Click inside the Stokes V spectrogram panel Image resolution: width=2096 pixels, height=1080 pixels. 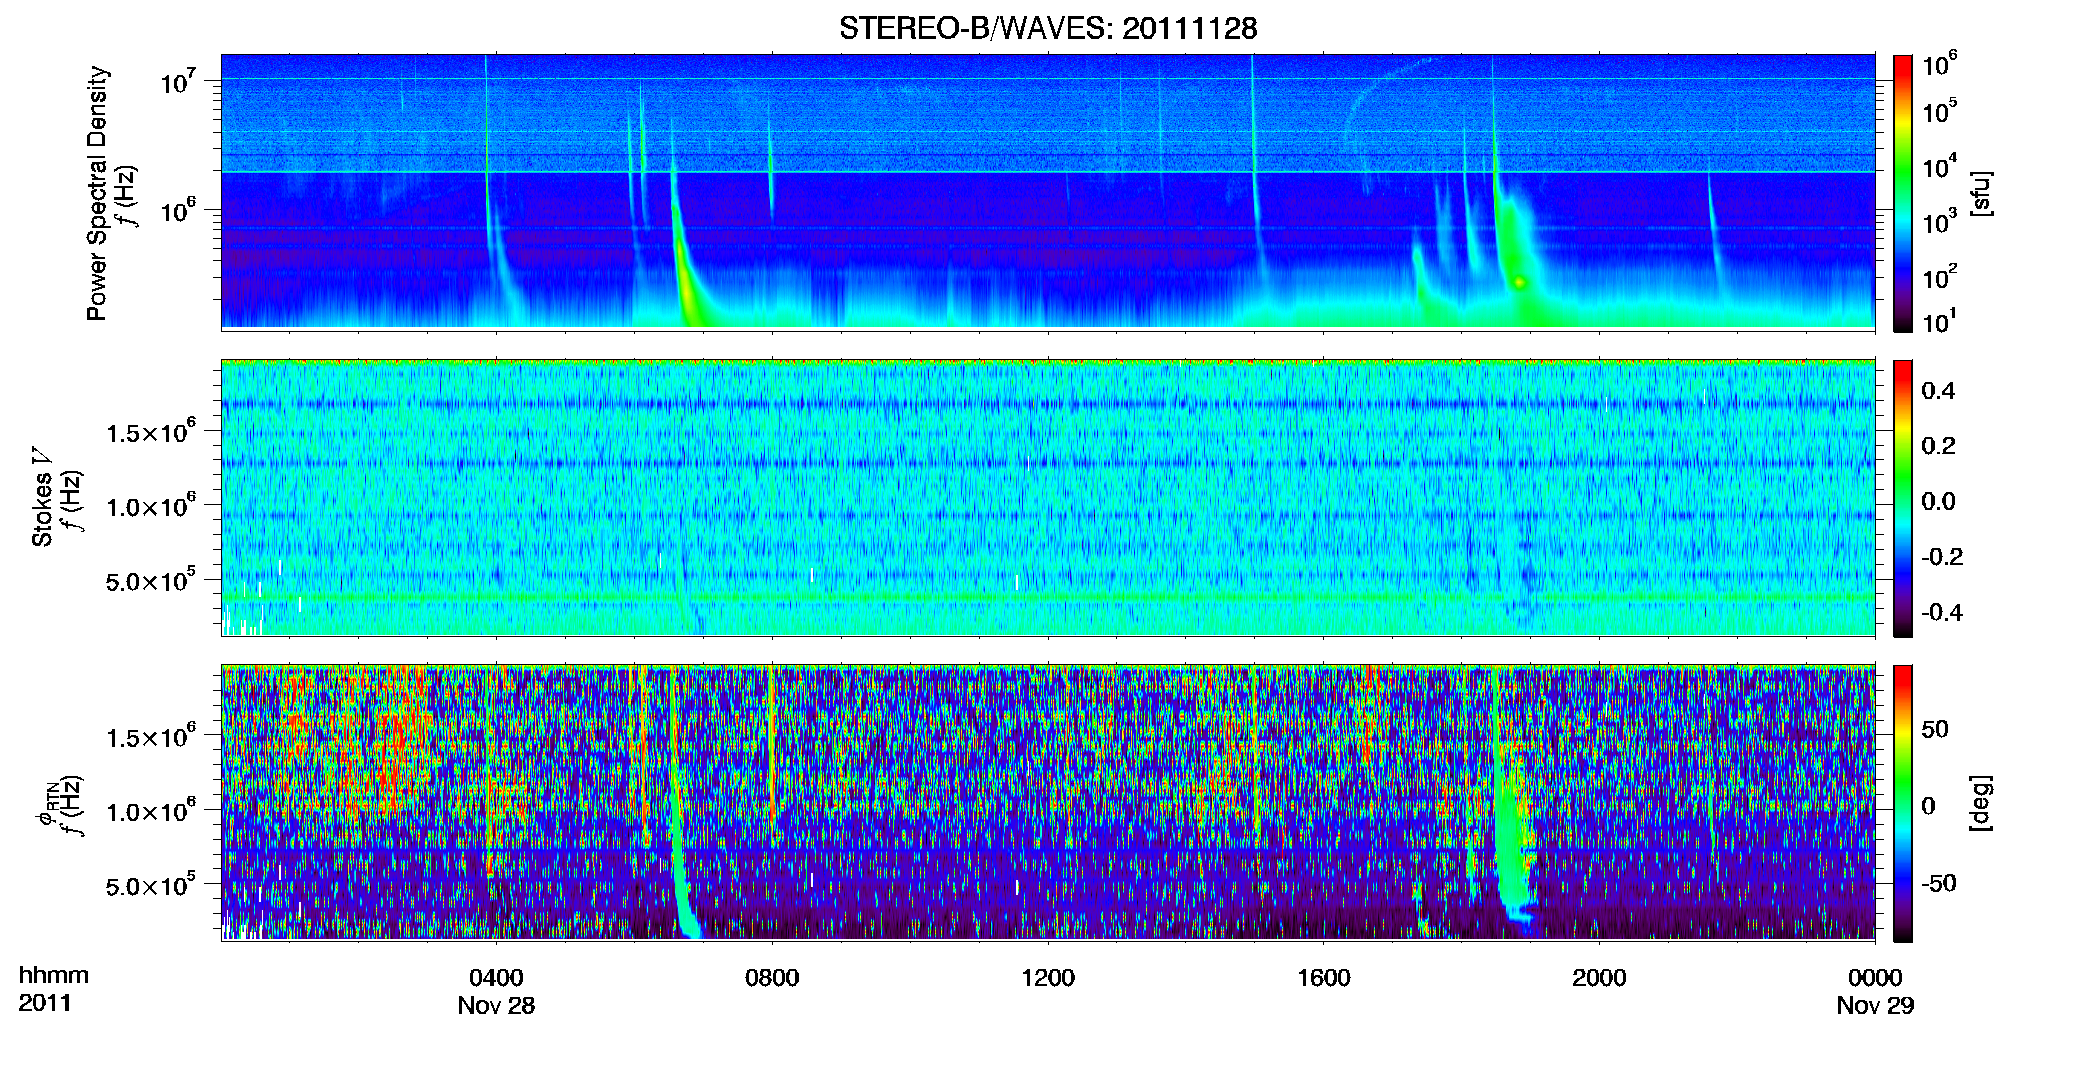[1048, 498]
